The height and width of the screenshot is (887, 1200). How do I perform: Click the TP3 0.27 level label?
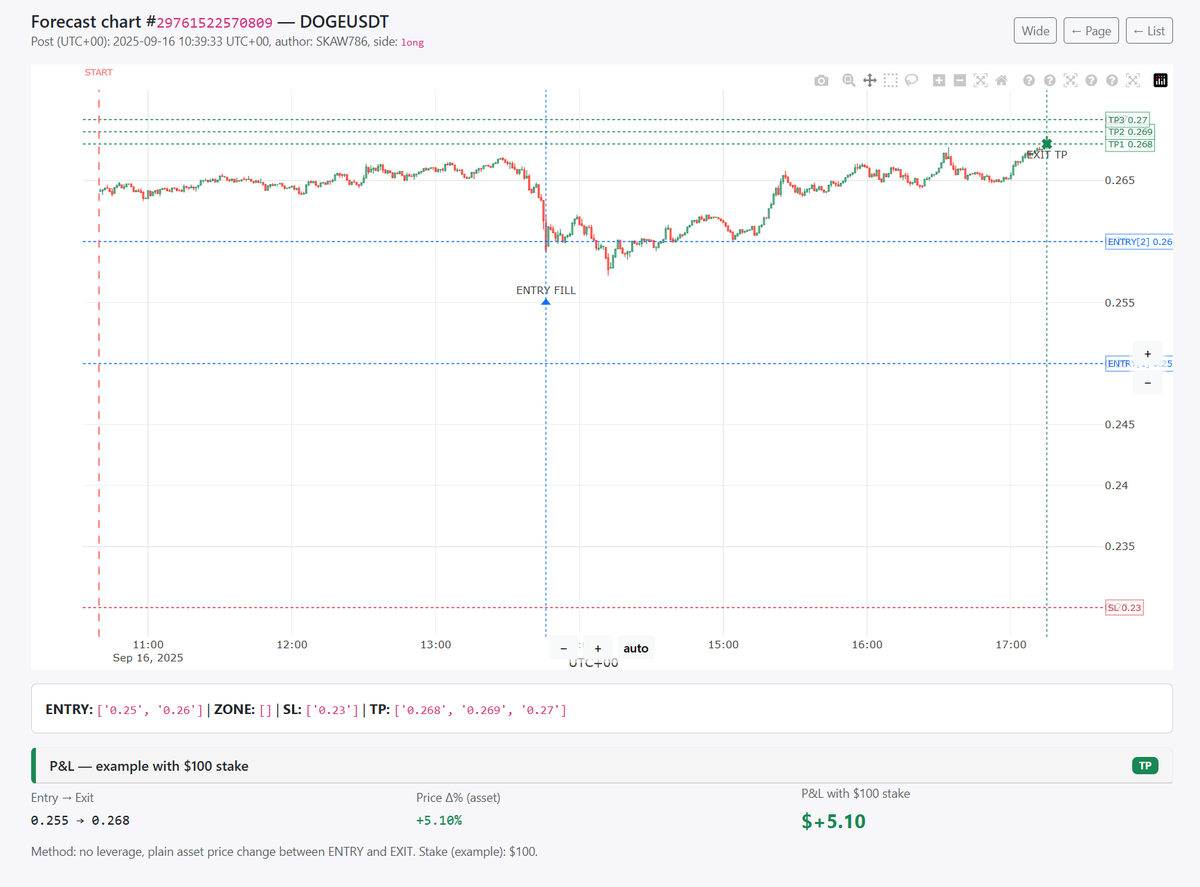pyautogui.click(x=1128, y=119)
